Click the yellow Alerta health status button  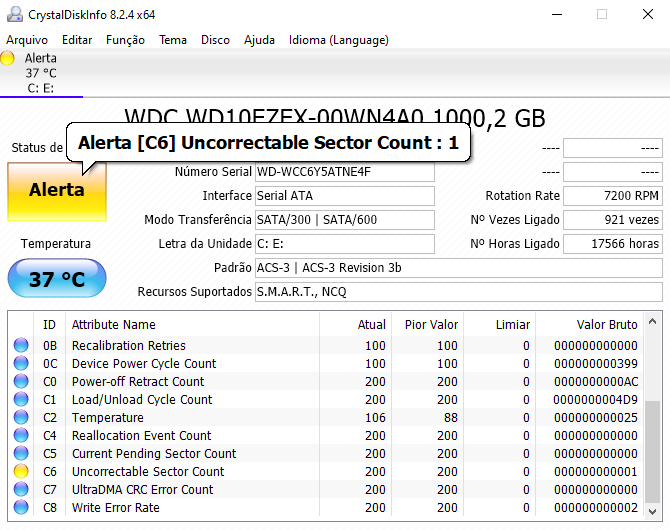tap(57, 191)
